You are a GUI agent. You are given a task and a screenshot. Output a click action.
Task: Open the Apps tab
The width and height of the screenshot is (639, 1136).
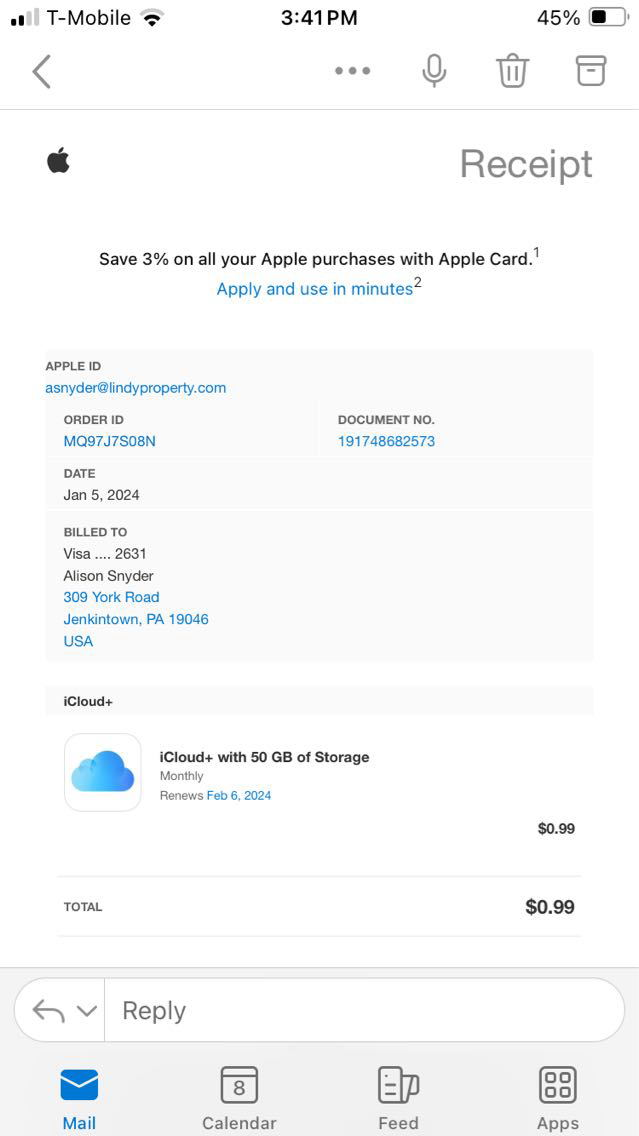tap(557, 1097)
